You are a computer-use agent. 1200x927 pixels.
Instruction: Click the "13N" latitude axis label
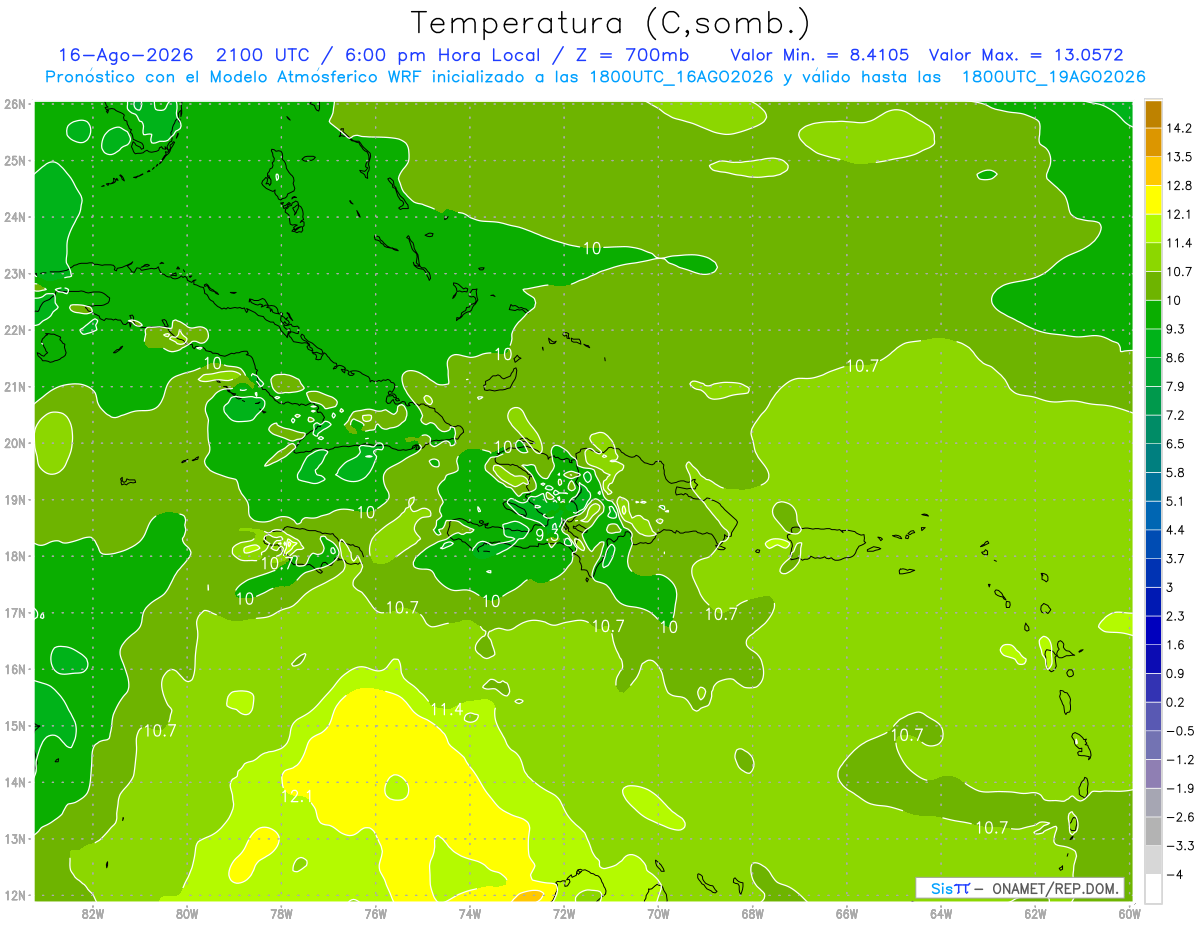point(15,839)
